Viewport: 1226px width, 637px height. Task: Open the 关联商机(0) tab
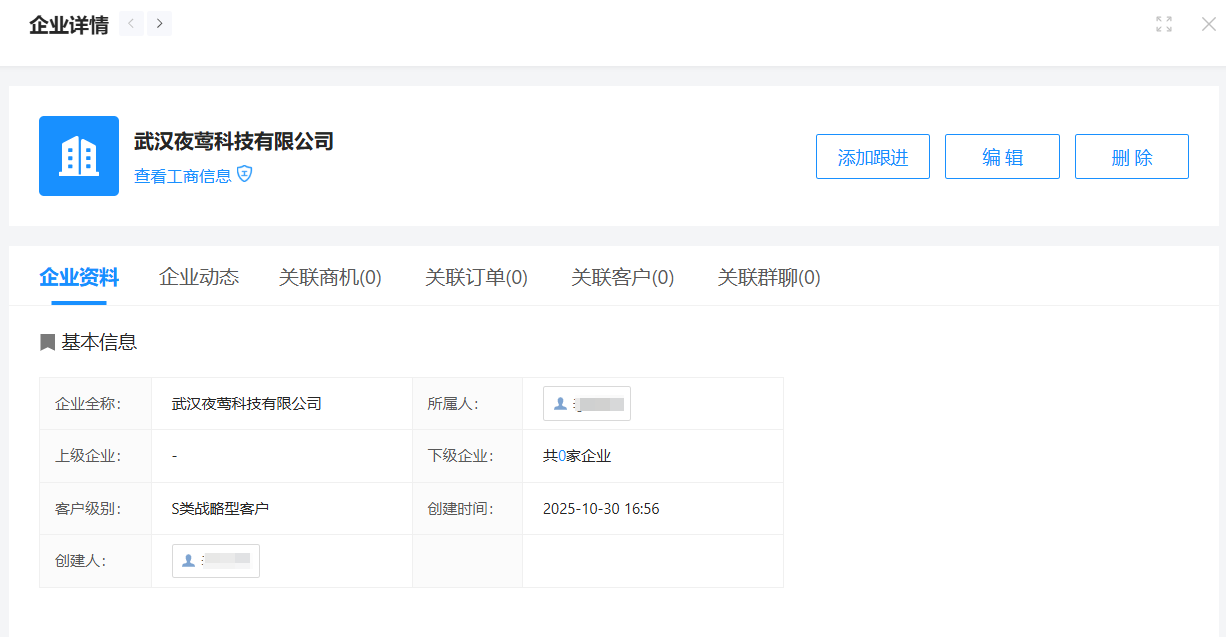click(x=330, y=277)
